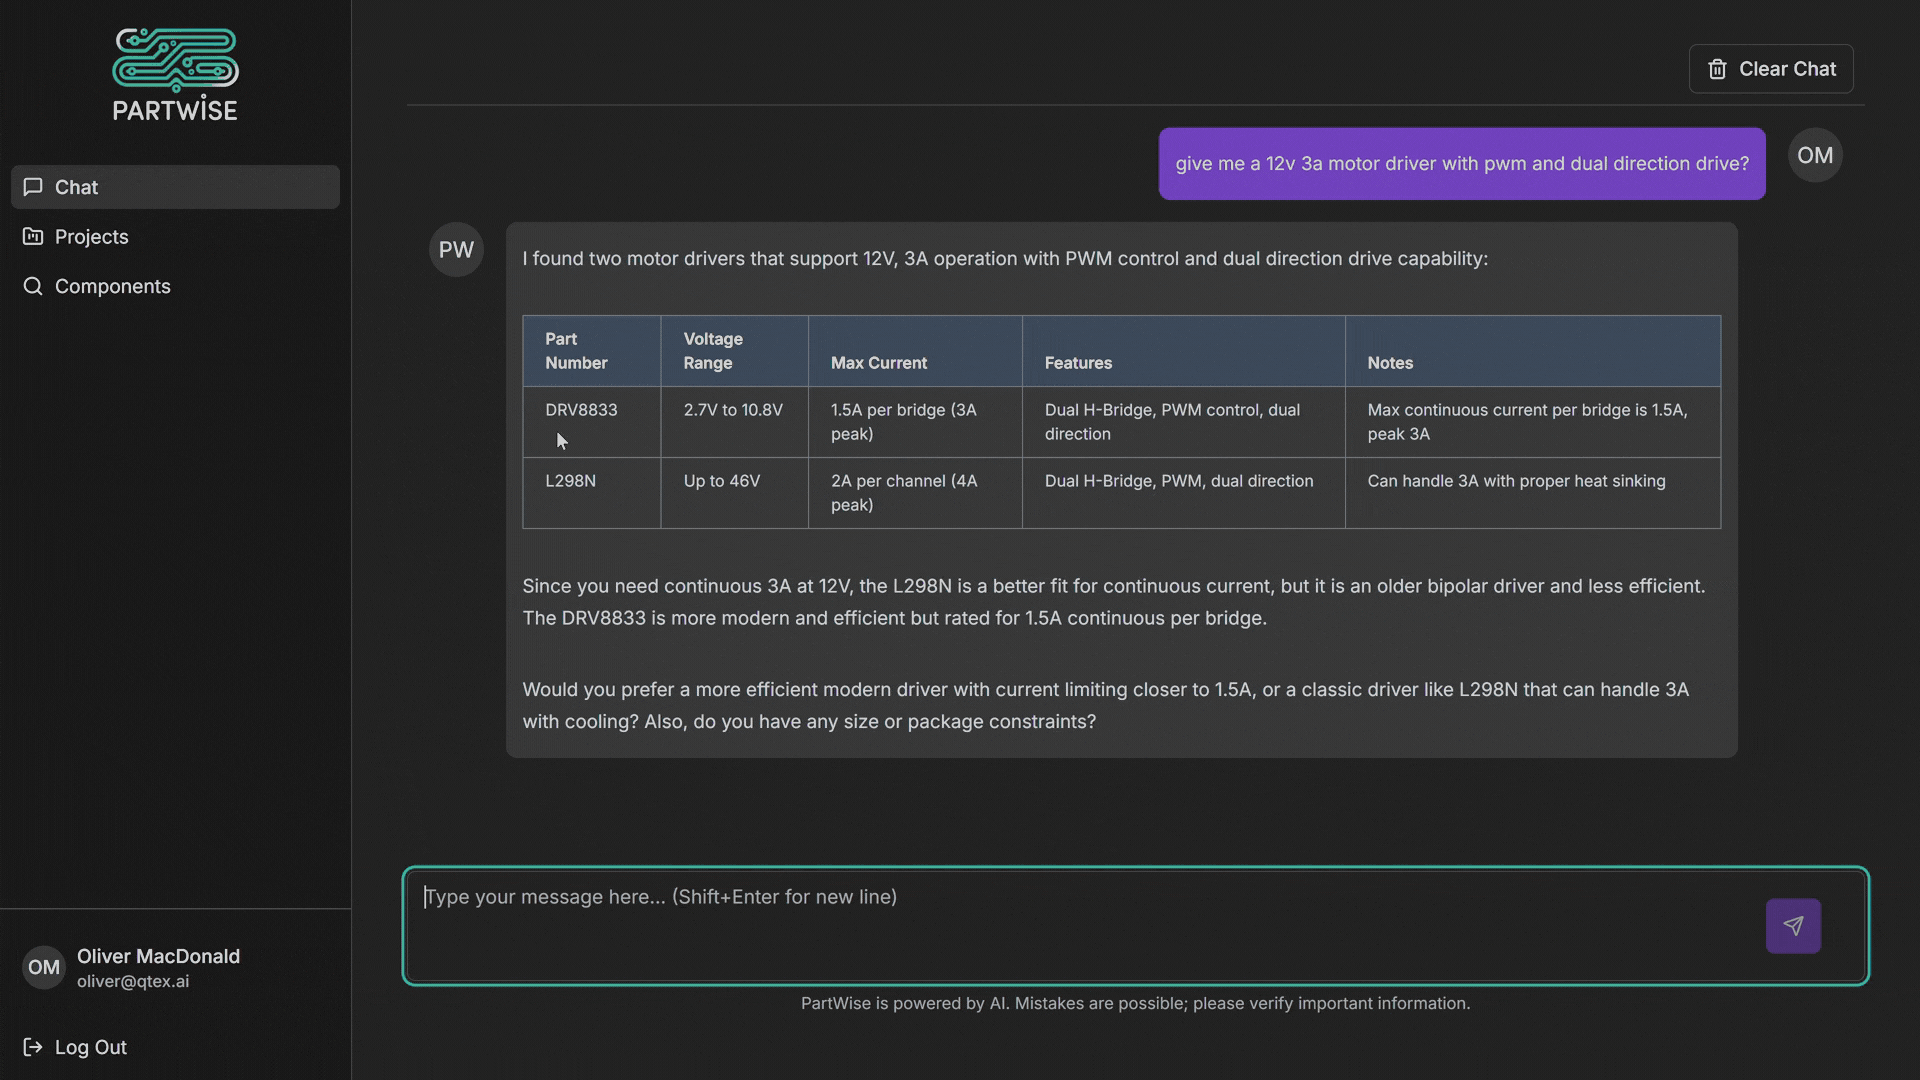Click the Projects folder icon in sidebar

33,237
